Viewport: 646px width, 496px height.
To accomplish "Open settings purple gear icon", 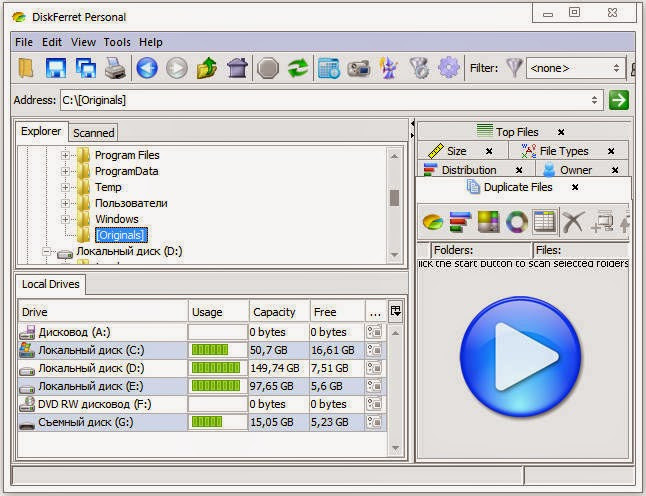I will pyautogui.click(x=449, y=68).
